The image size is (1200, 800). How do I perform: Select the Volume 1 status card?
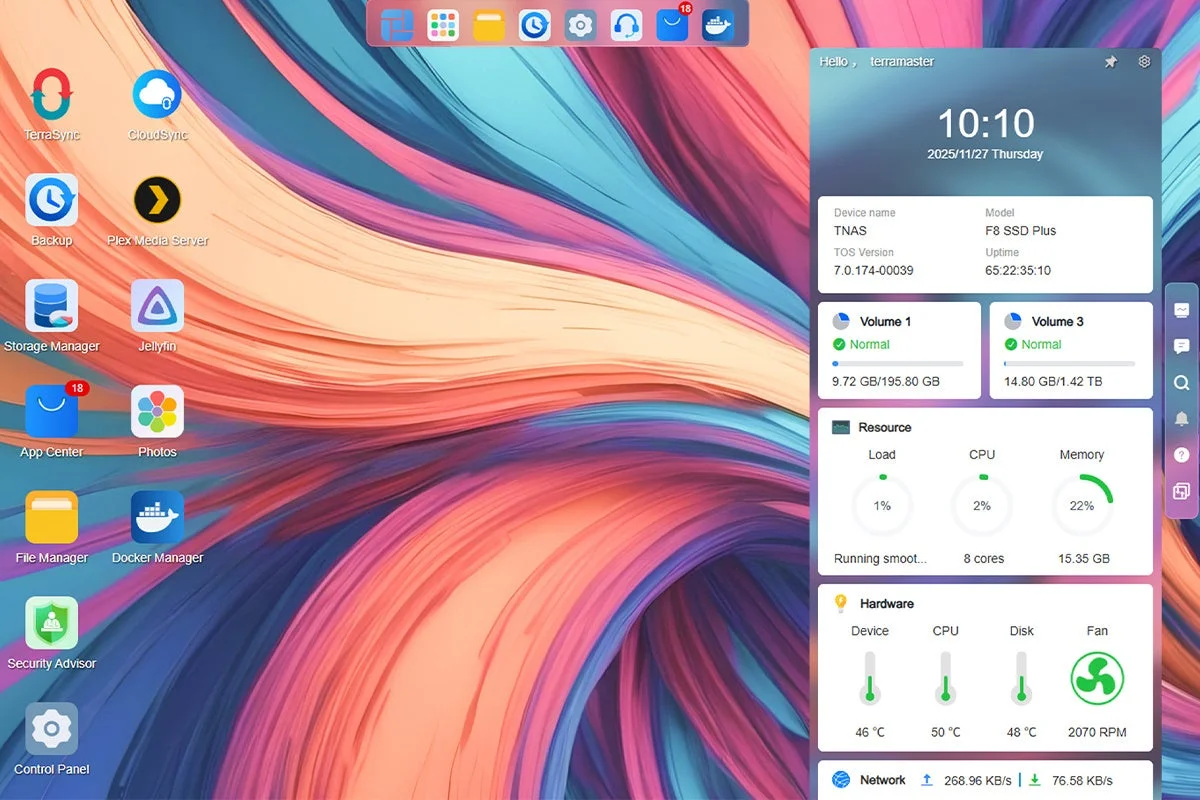pos(898,350)
